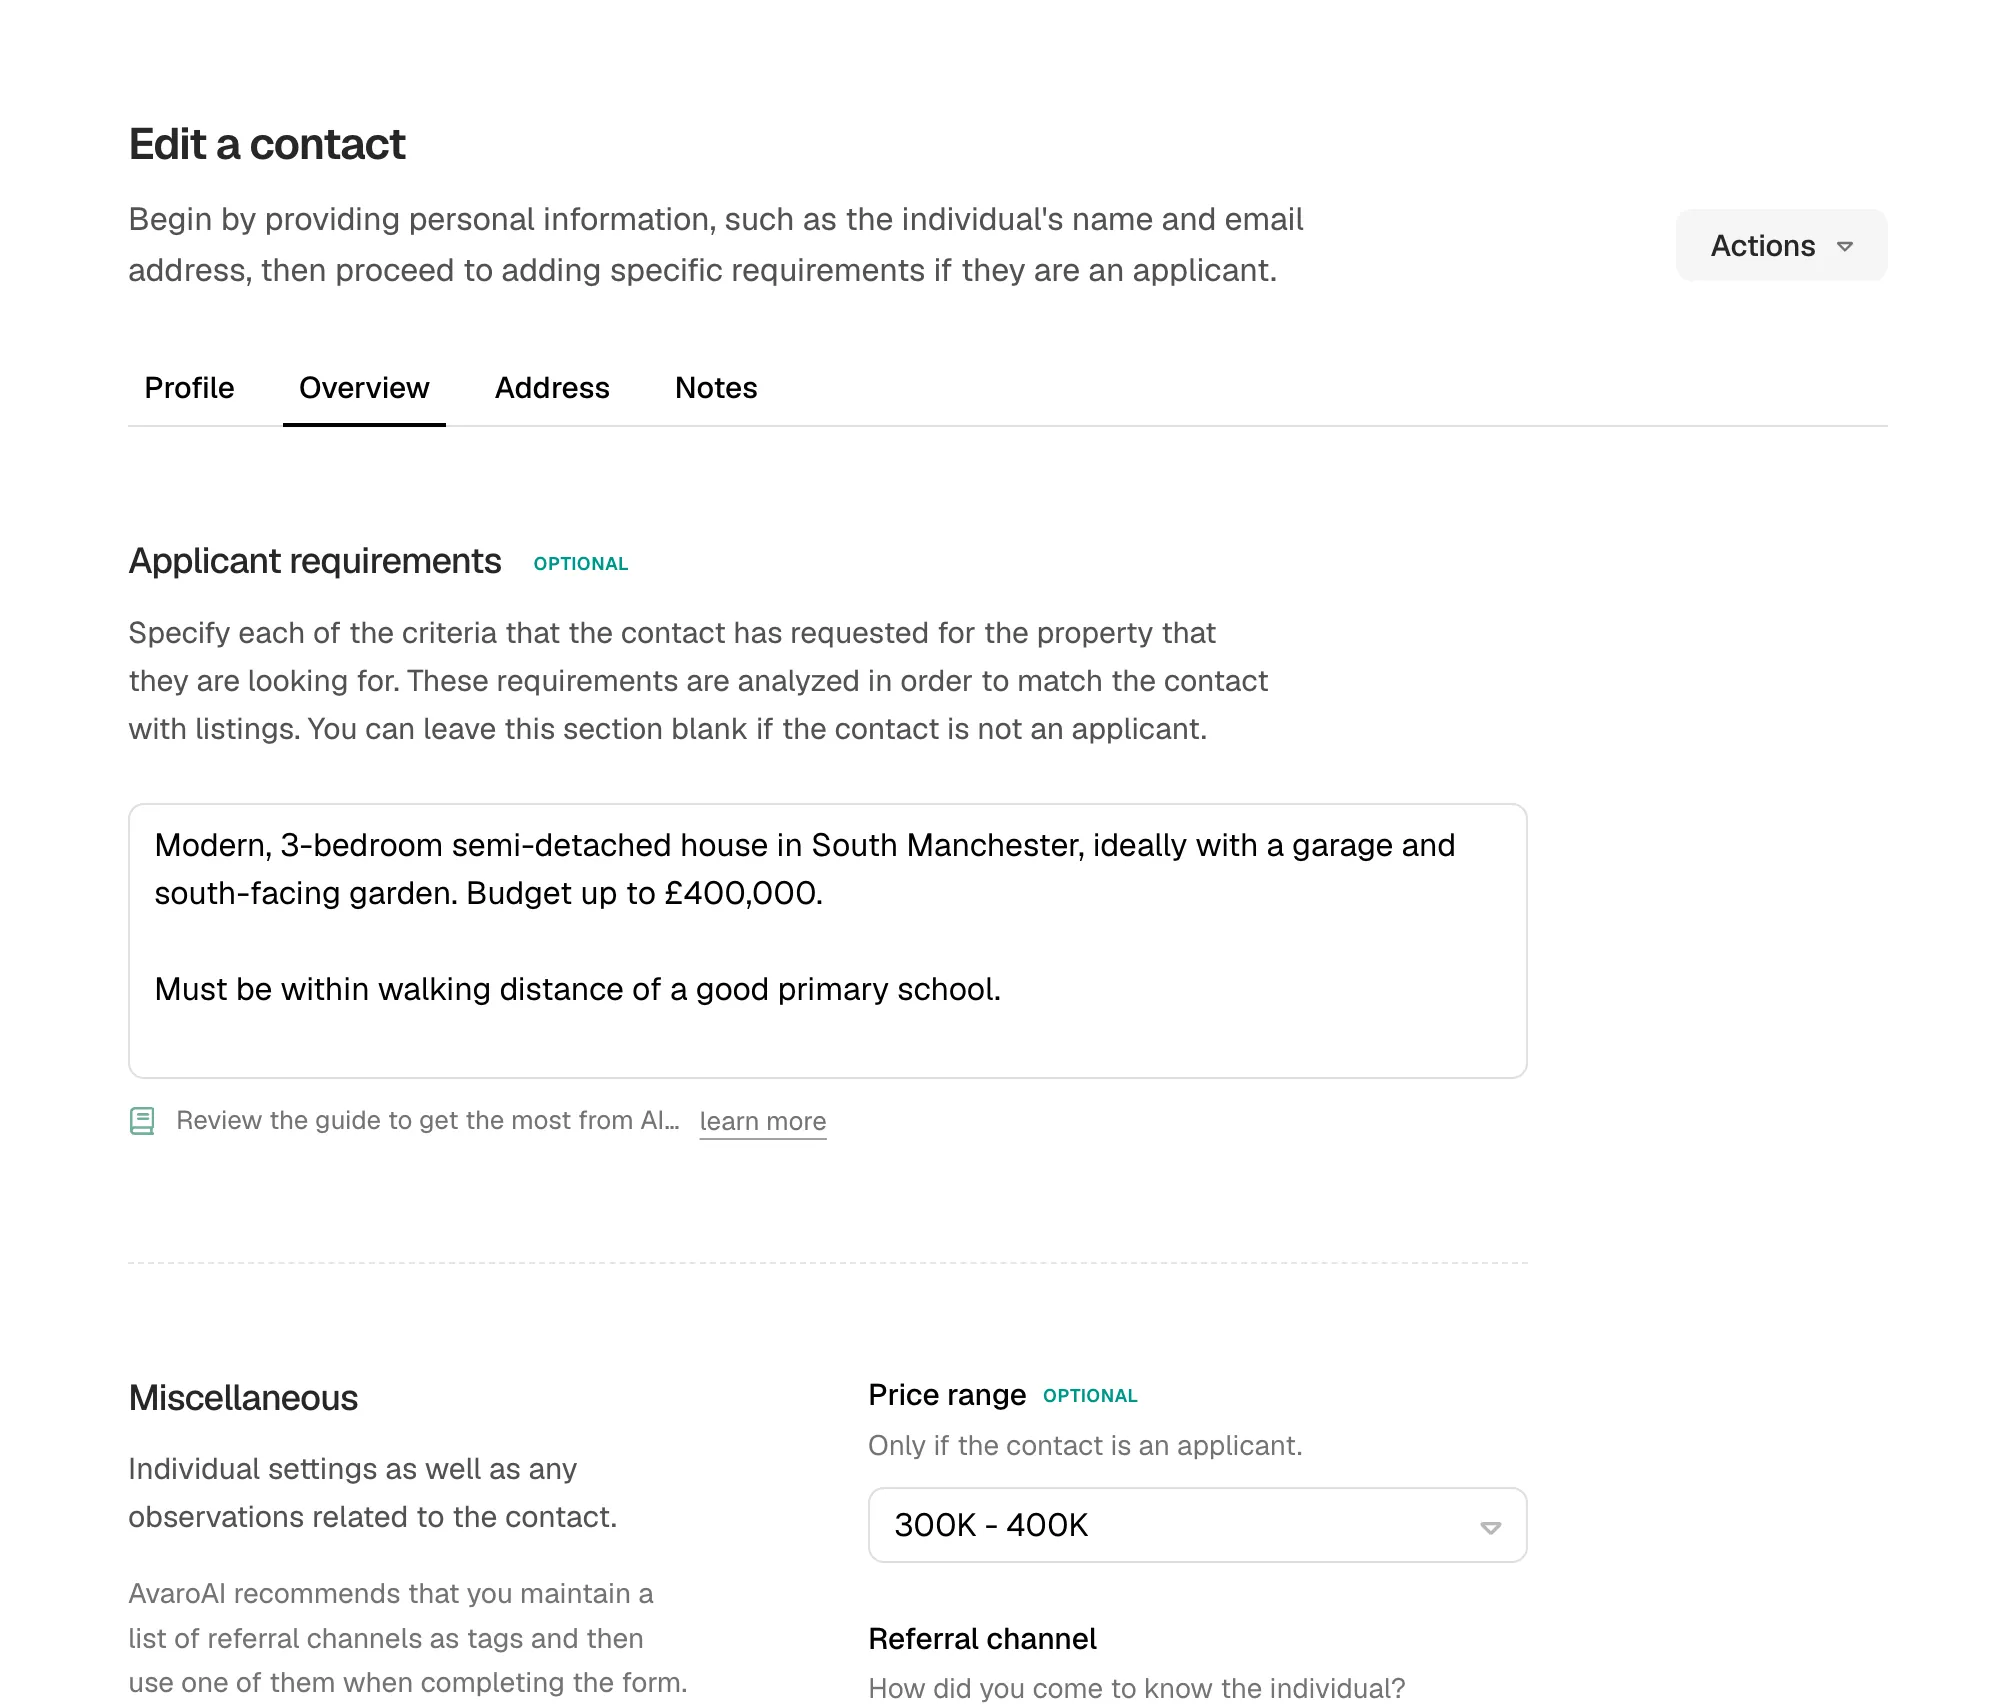Click the Actions button

(1780, 245)
